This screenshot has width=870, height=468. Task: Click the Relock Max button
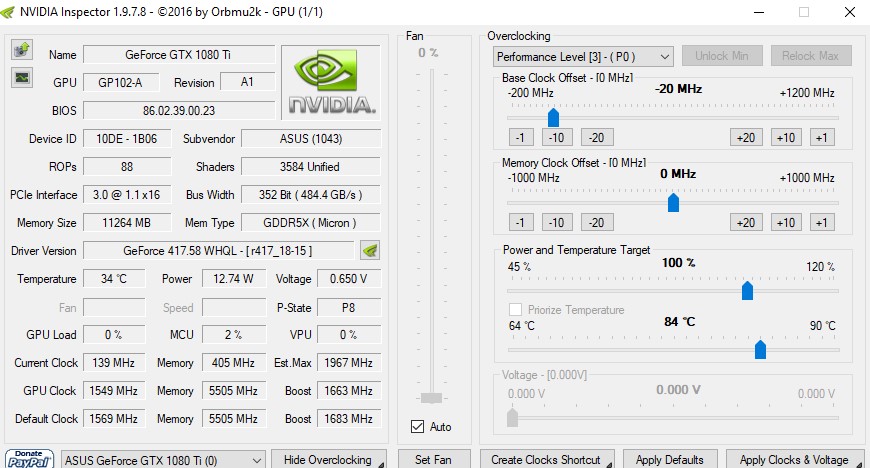811,56
